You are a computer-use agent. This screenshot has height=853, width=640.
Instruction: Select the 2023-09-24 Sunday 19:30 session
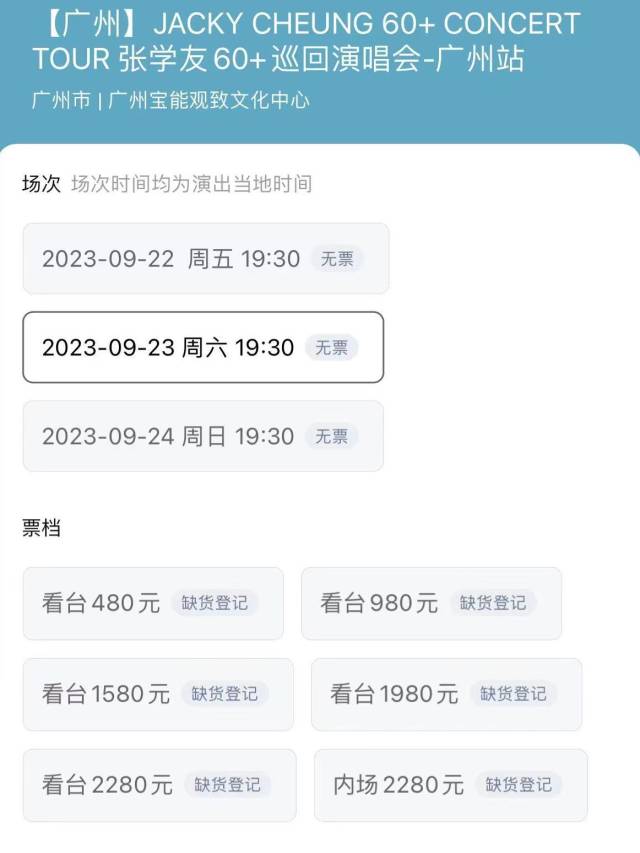point(203,436)
